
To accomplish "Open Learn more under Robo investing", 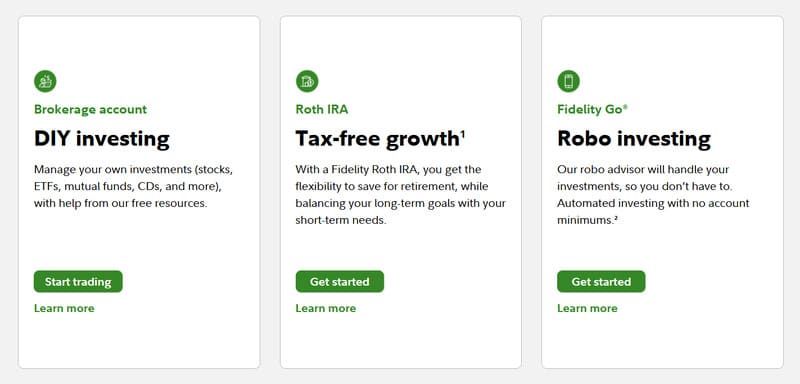I will click(587, 308).
